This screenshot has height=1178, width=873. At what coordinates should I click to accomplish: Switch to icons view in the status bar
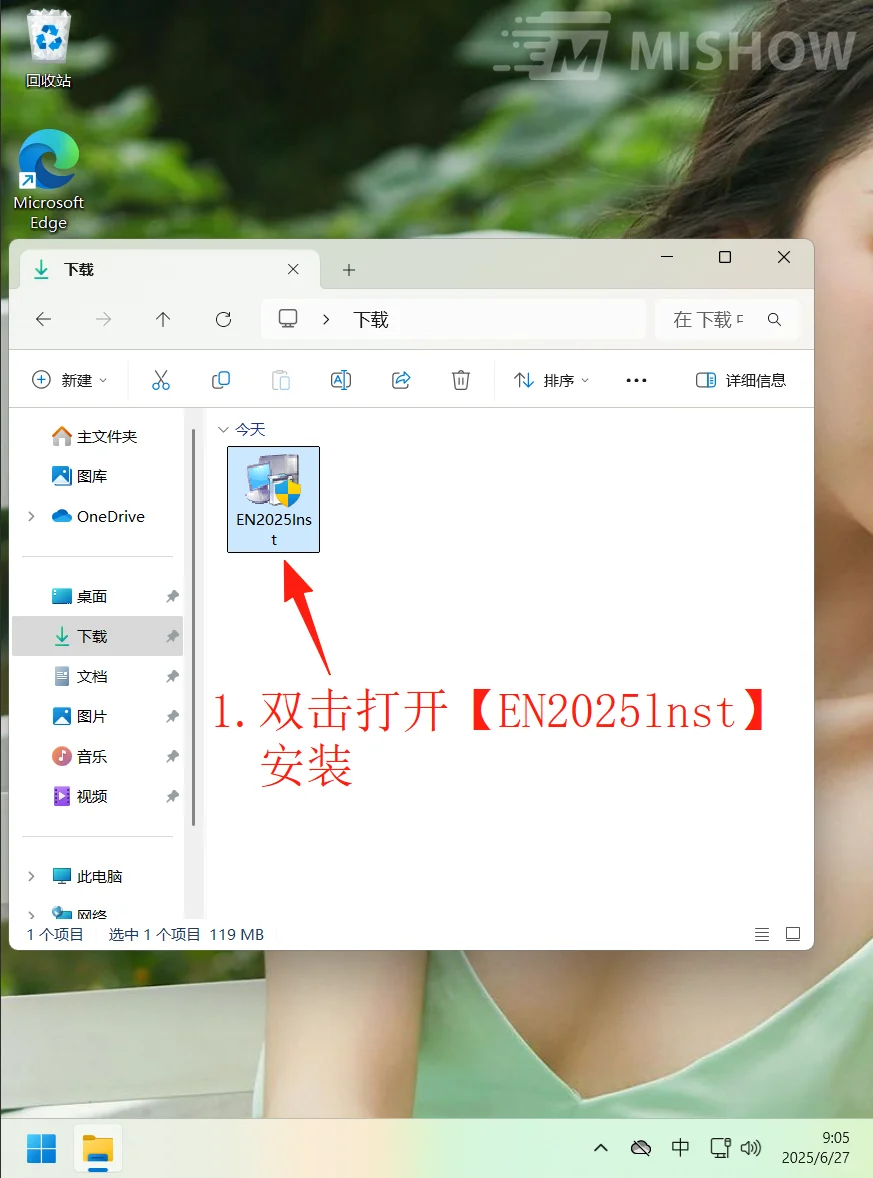point(793,934)
